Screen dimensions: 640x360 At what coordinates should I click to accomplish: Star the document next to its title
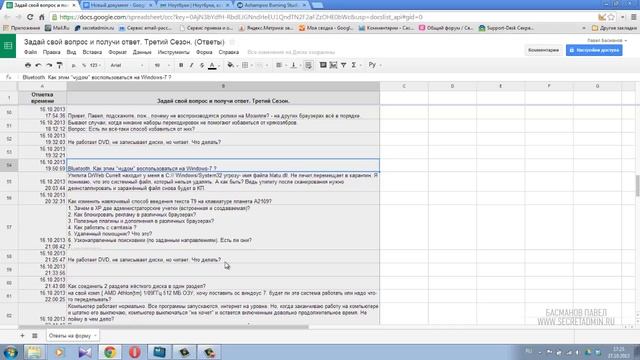pyautogui.click(x=232, y=42)
